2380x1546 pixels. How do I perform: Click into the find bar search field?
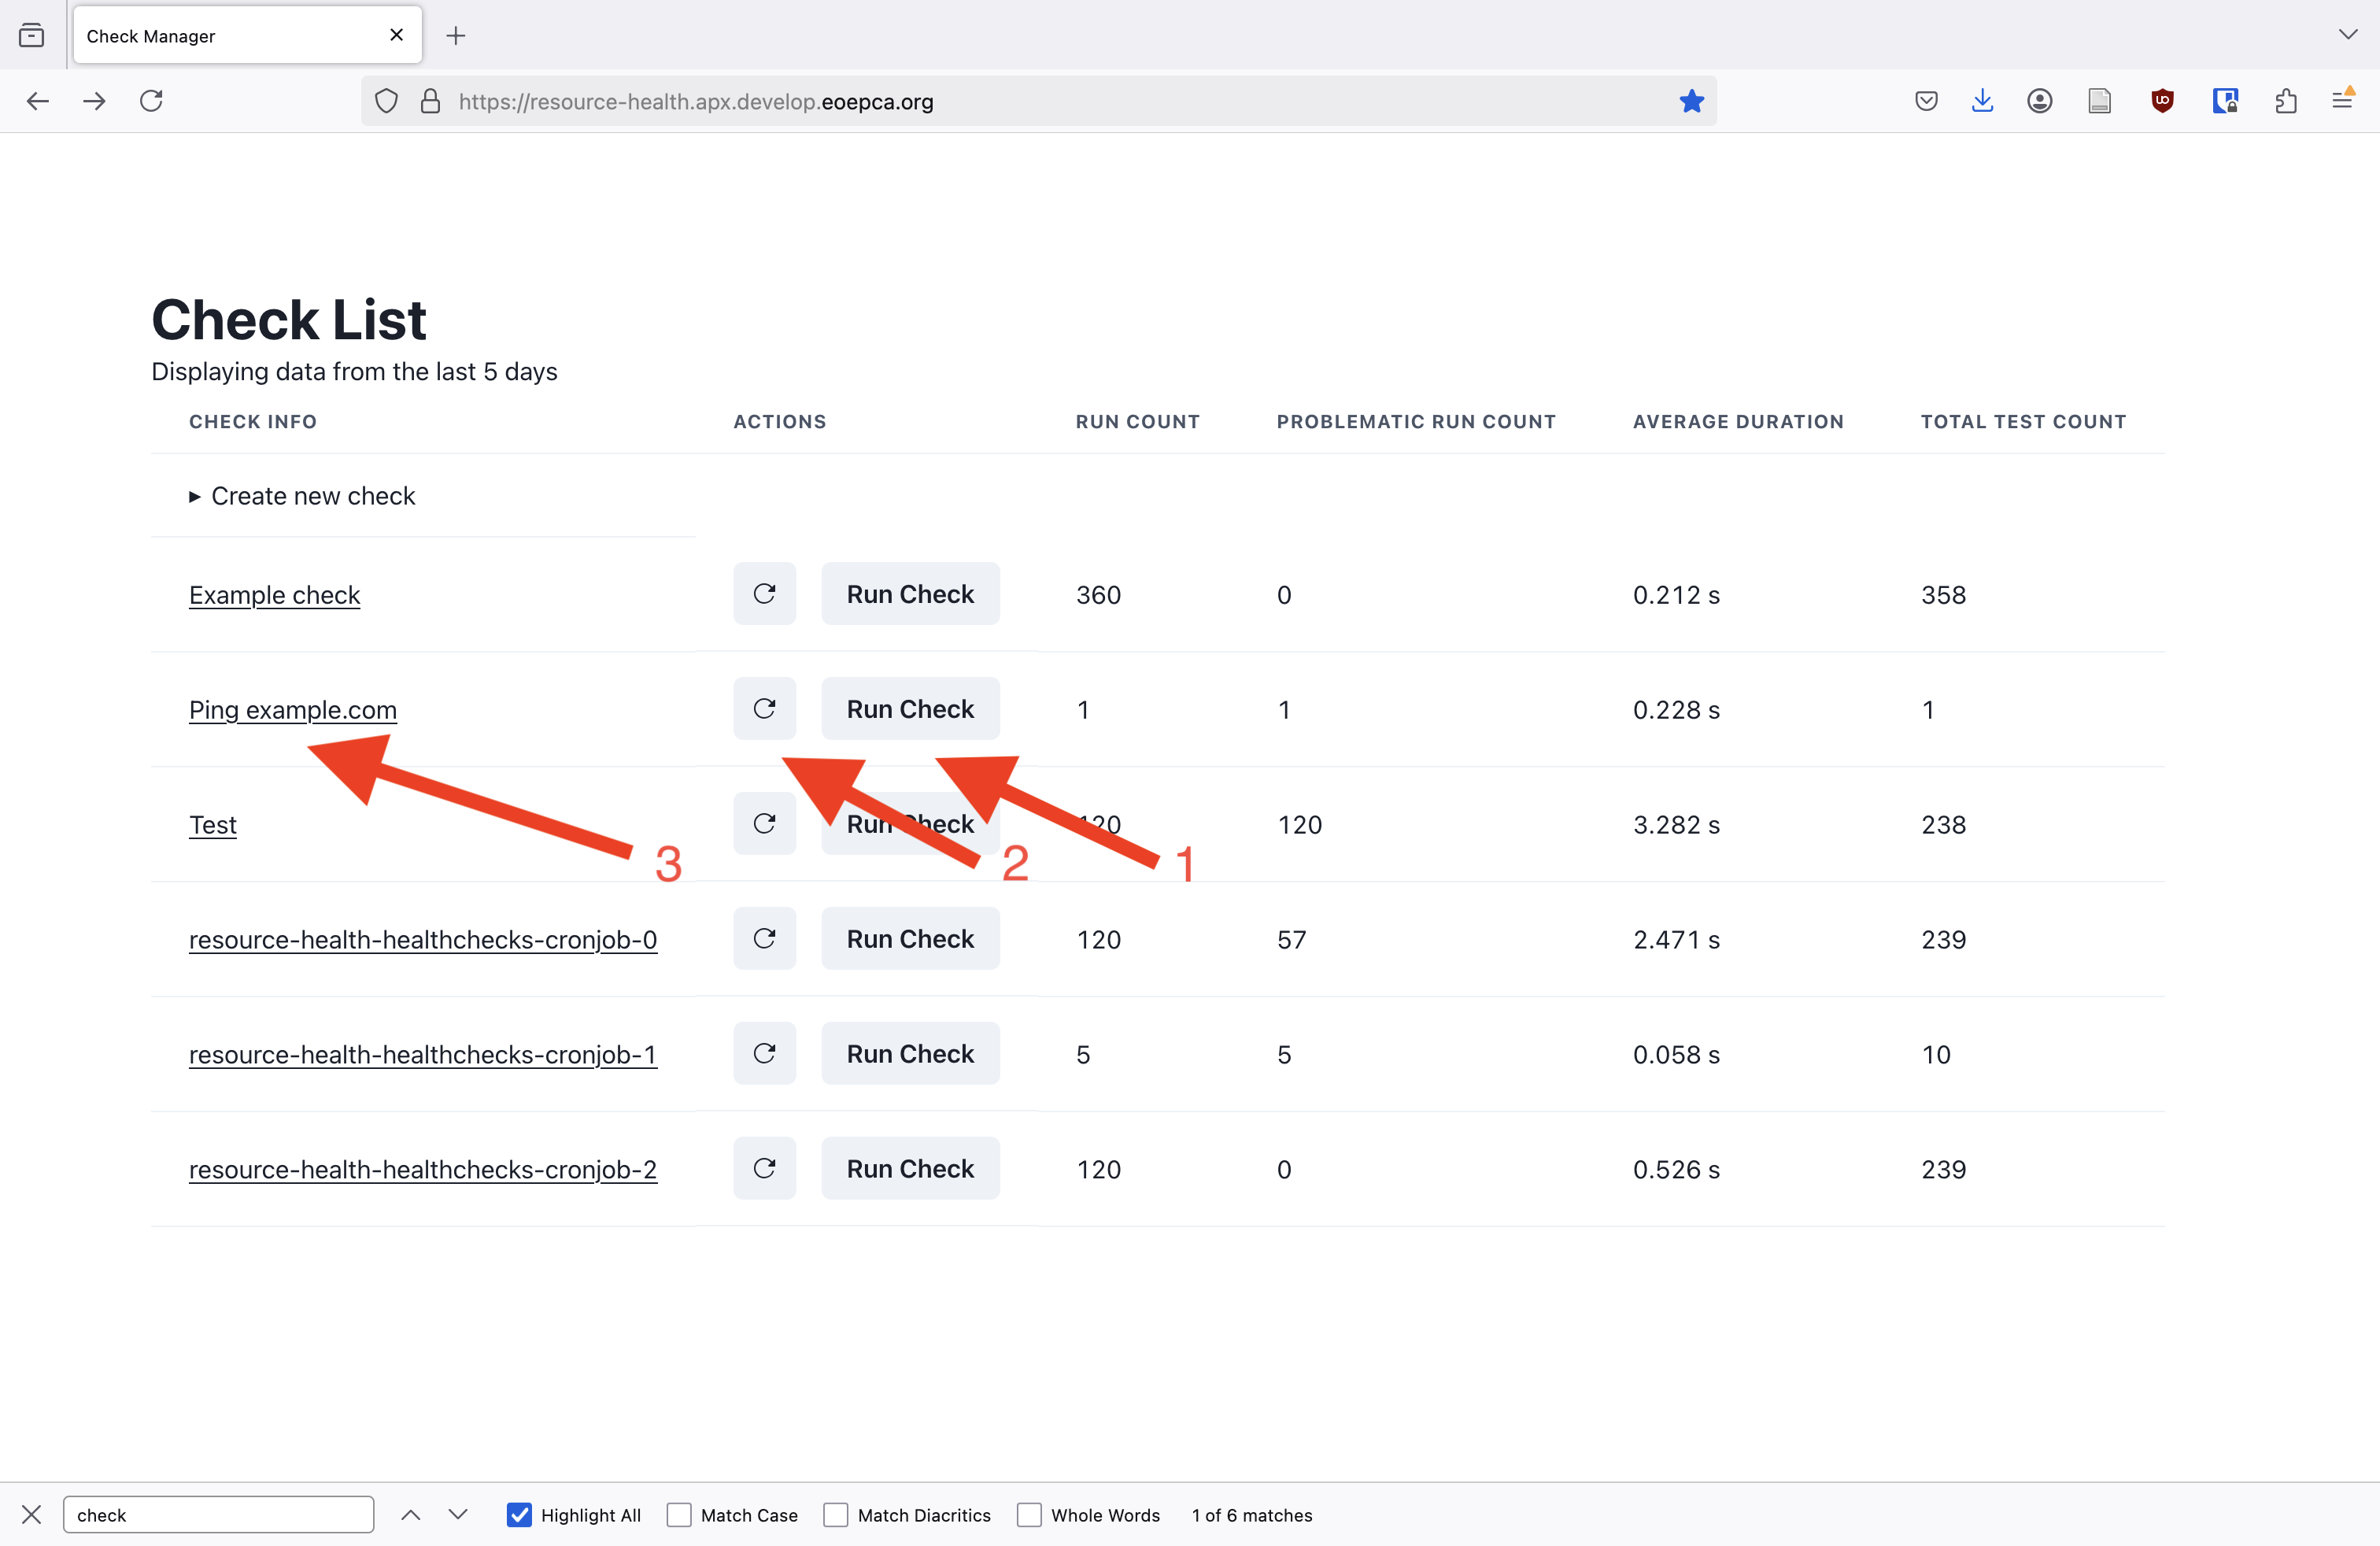pos(219,1515)
